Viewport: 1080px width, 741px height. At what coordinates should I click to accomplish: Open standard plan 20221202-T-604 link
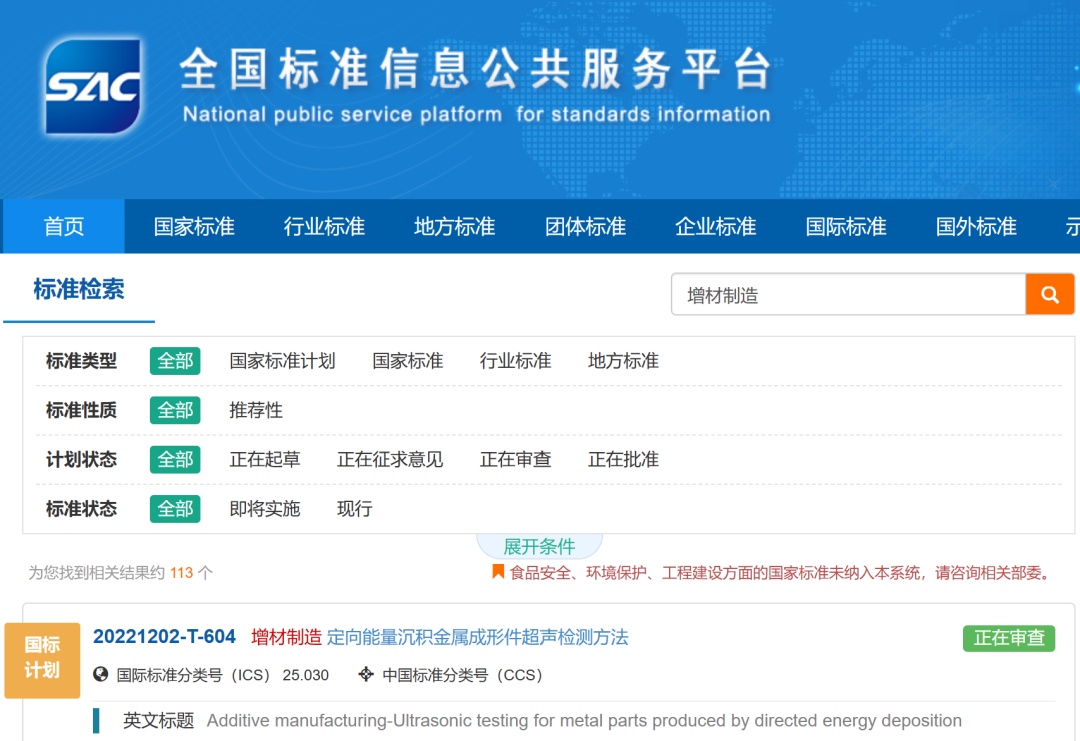click(x=164, y=636)
